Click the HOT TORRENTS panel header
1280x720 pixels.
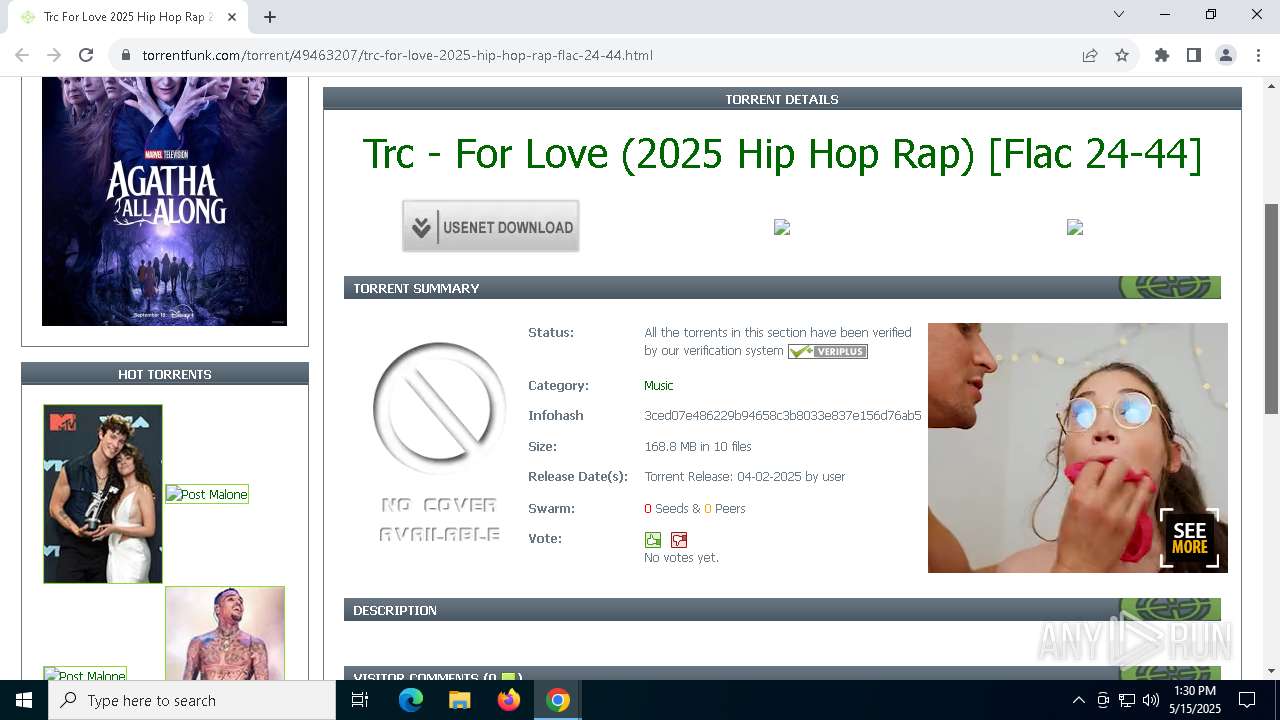point(165,374)
